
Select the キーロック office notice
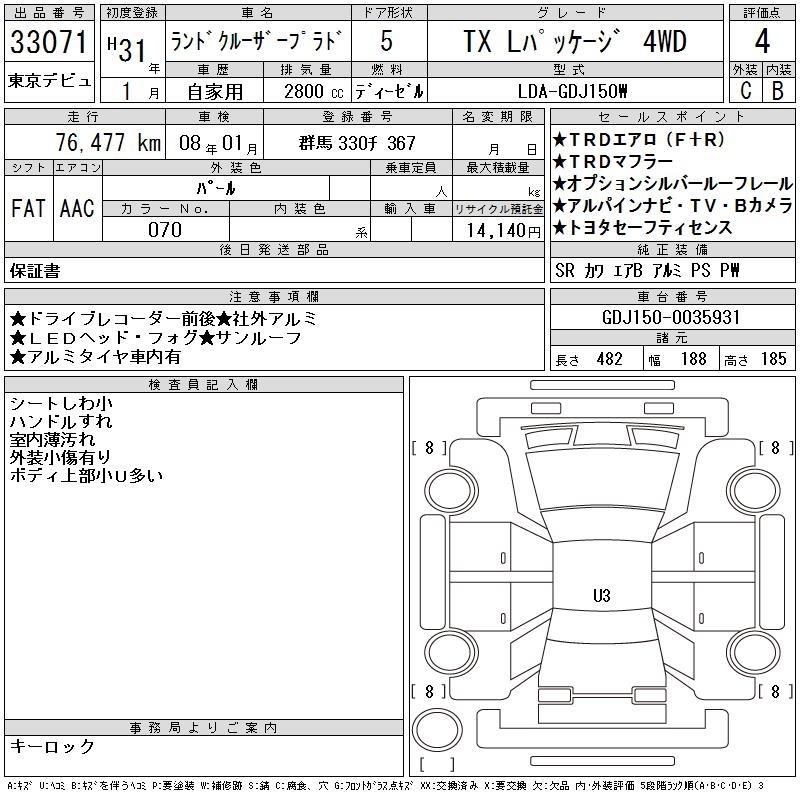pyautogui.click(x=52, y=746)
